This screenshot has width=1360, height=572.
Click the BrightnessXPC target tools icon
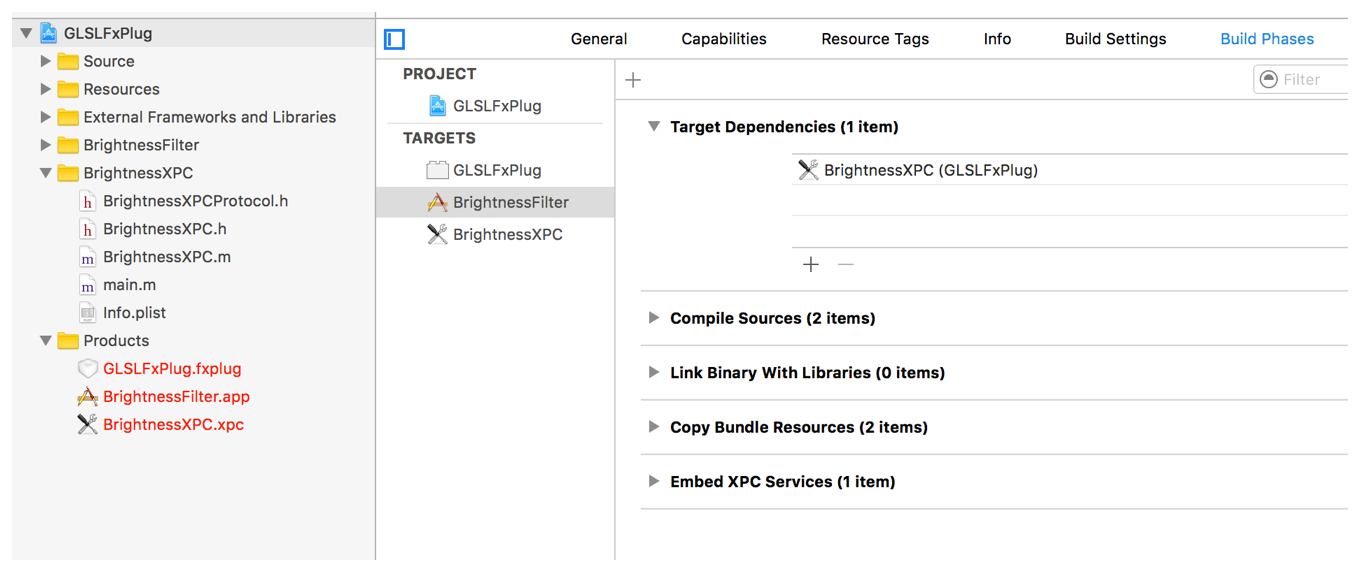[x=437, y=234]
